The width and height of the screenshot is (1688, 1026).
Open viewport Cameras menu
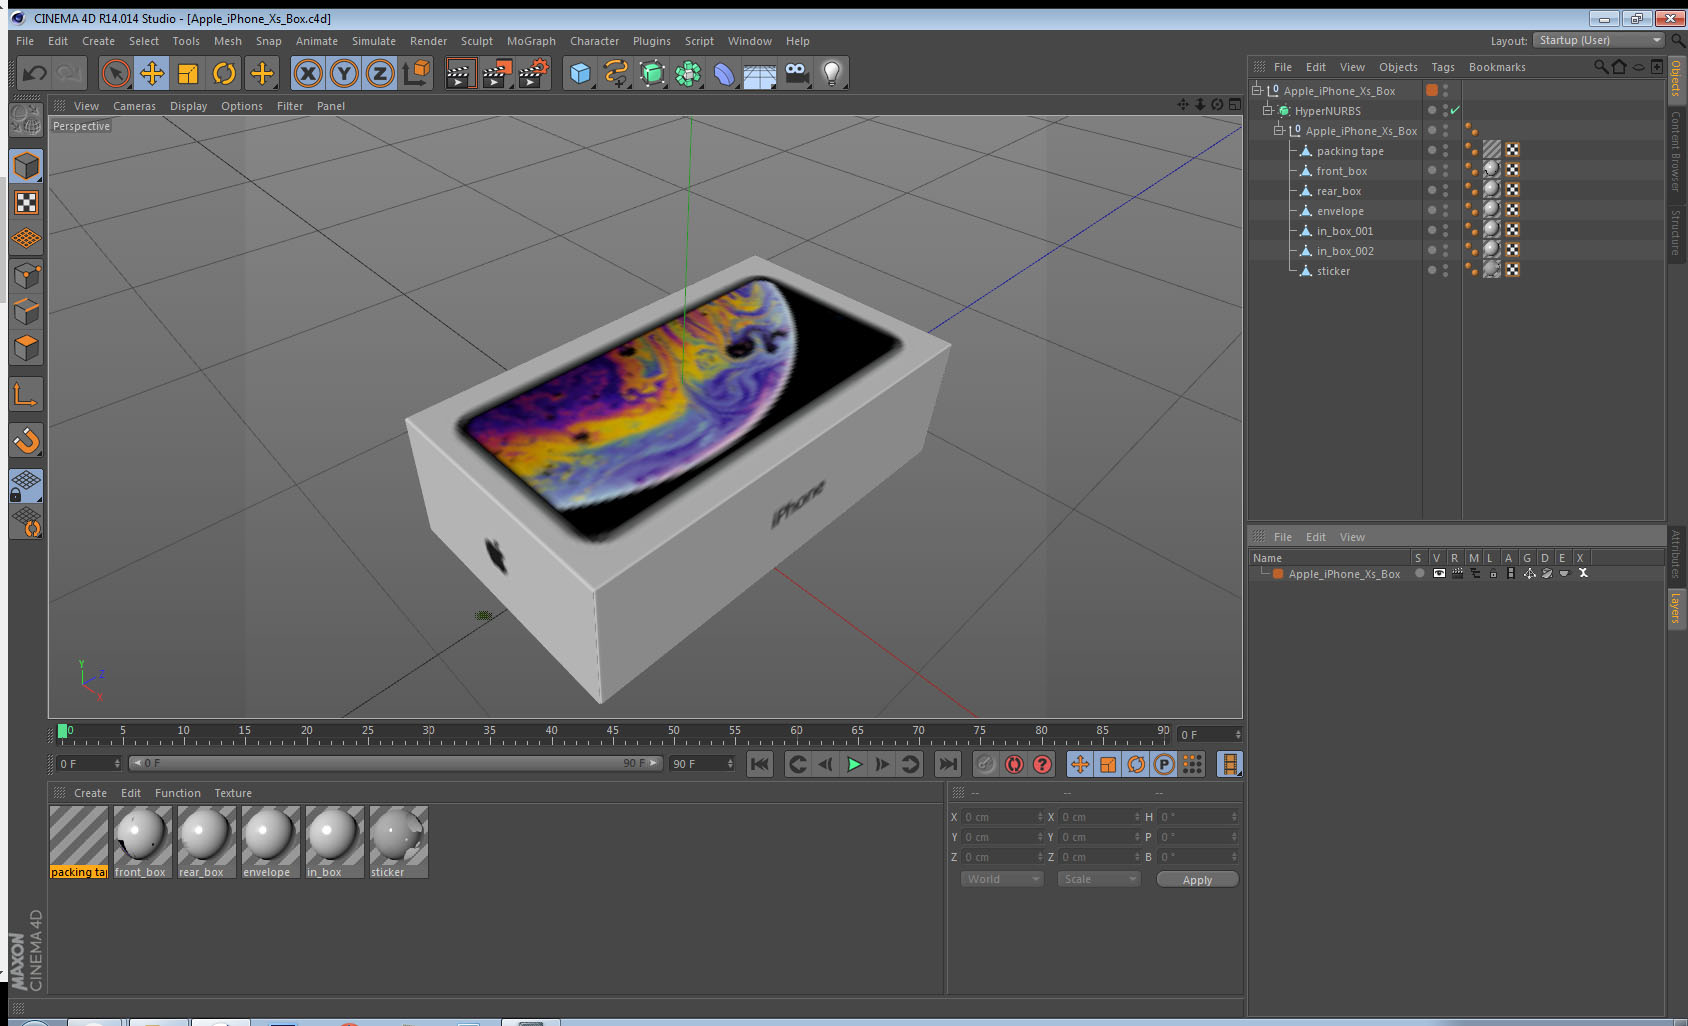pyautogui.click(x=134, y=106)
